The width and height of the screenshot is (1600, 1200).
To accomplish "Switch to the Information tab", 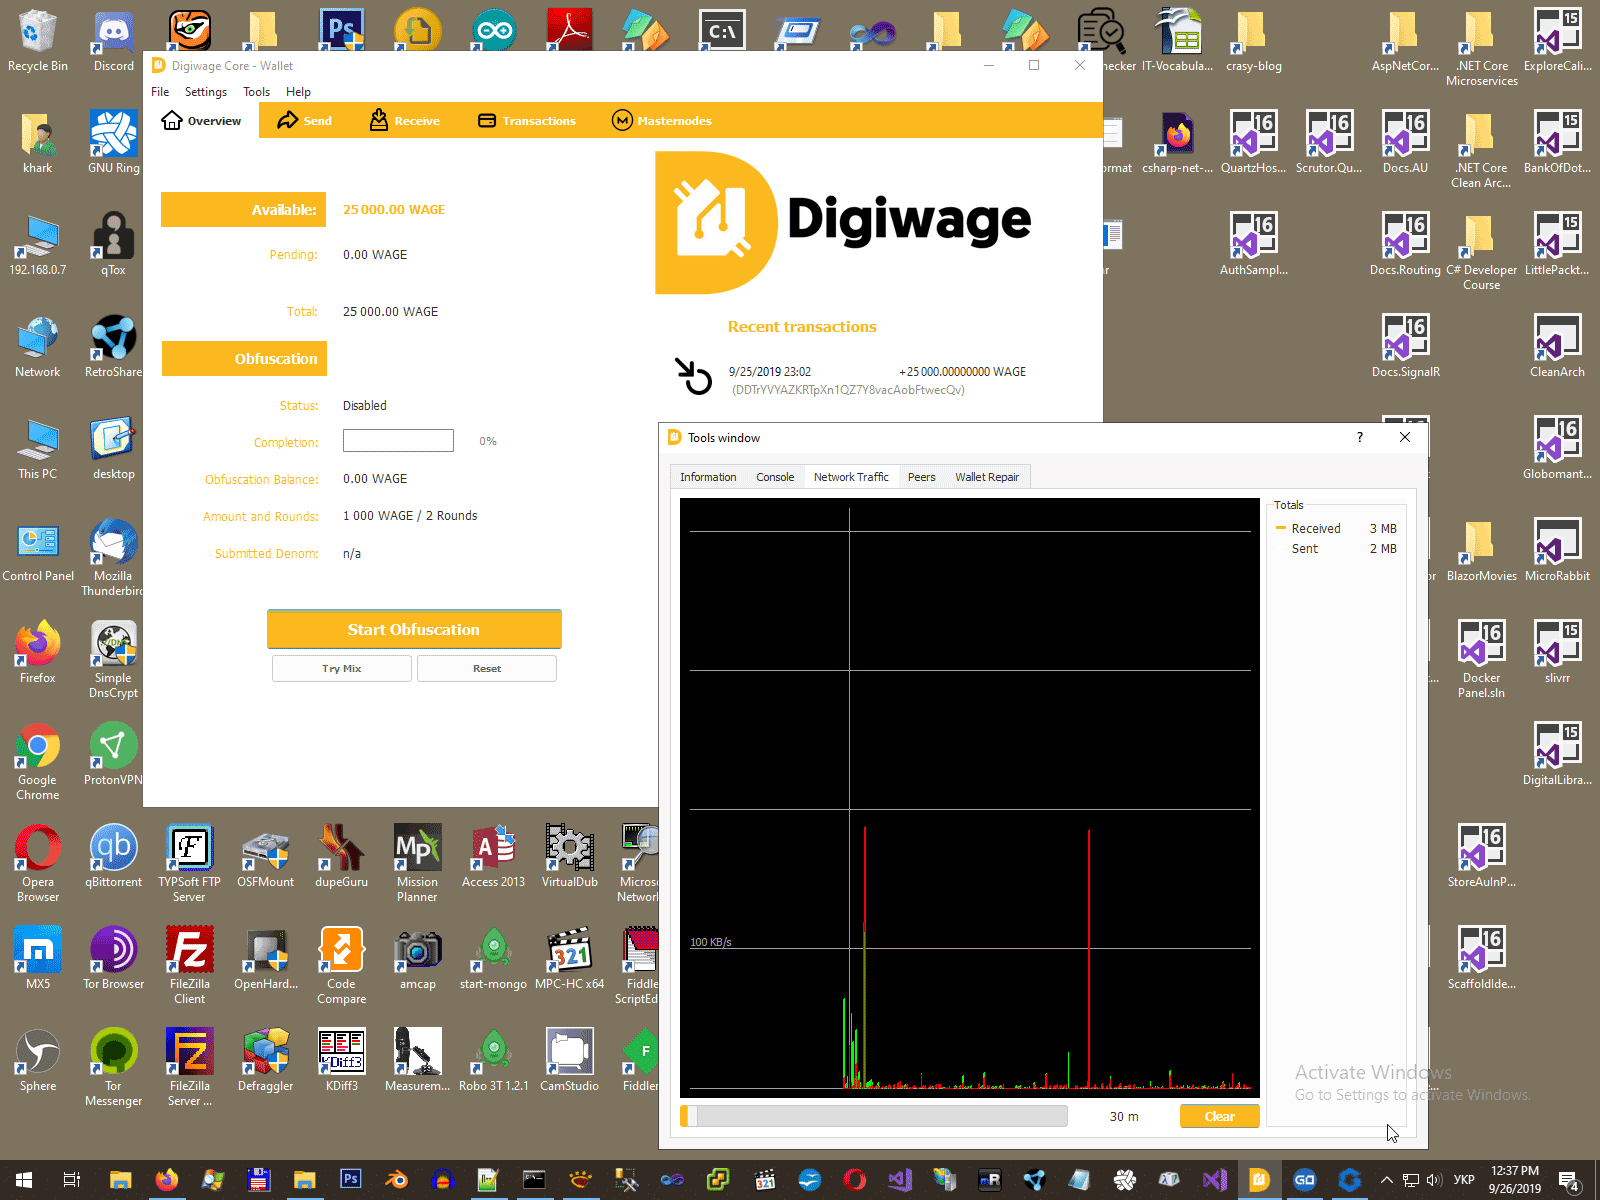I will coord(708,477).
